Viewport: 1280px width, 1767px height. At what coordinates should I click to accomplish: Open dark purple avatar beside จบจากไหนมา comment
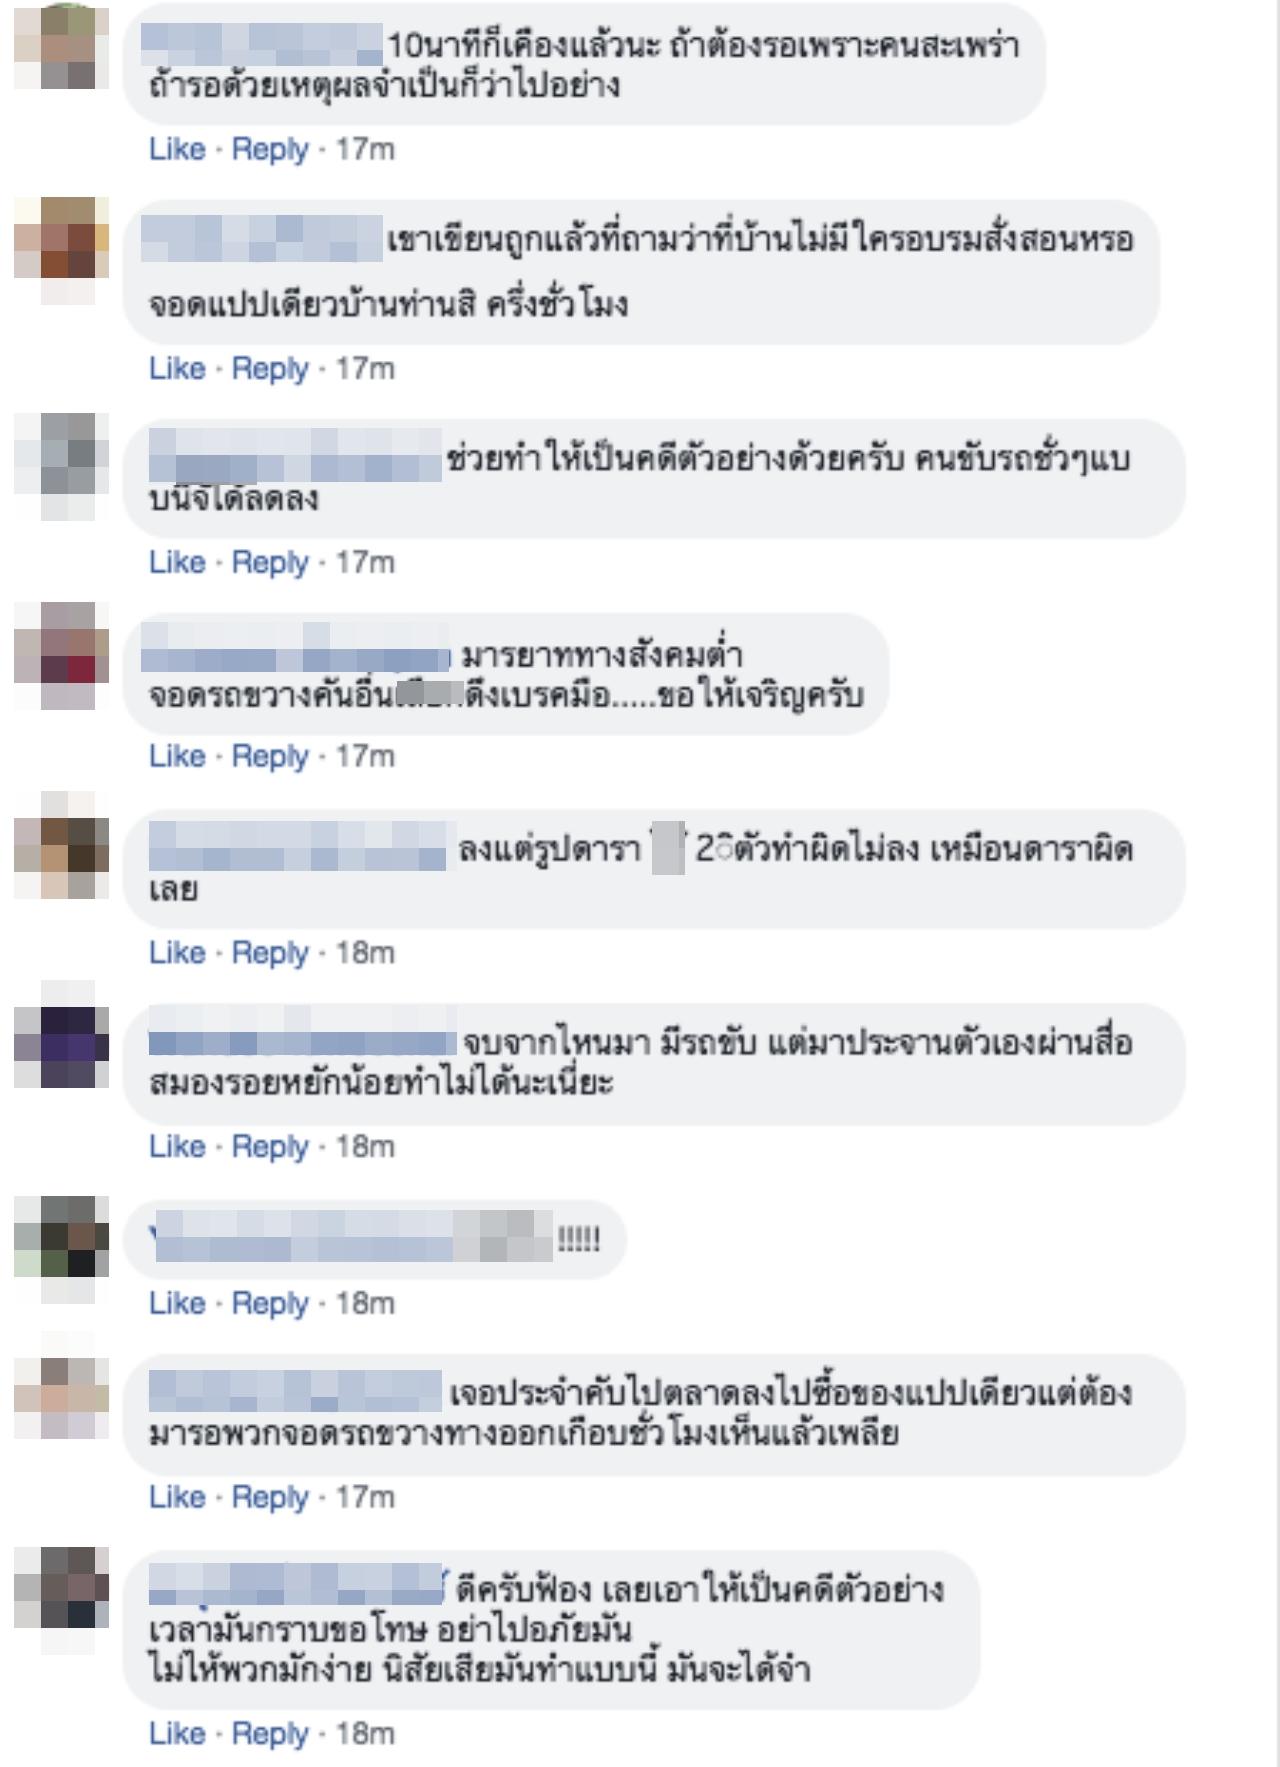[x=61, y=1046]
